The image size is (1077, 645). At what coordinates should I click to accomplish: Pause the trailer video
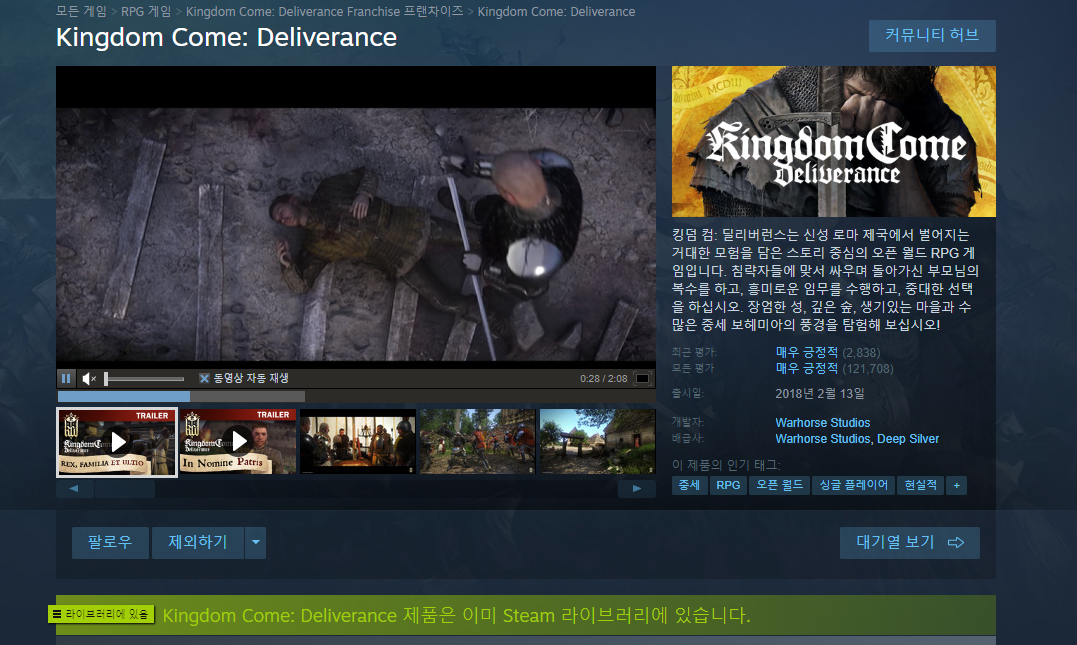66,378
